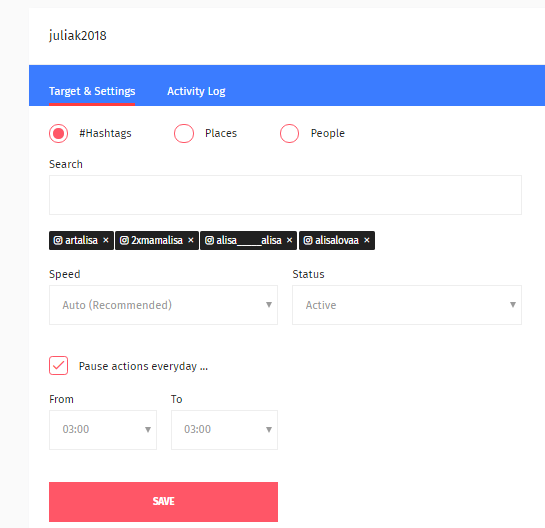Screen dimensions: 545x528
Task: Remove the alisalovaa tag
Action: click(x=367, y=240)
